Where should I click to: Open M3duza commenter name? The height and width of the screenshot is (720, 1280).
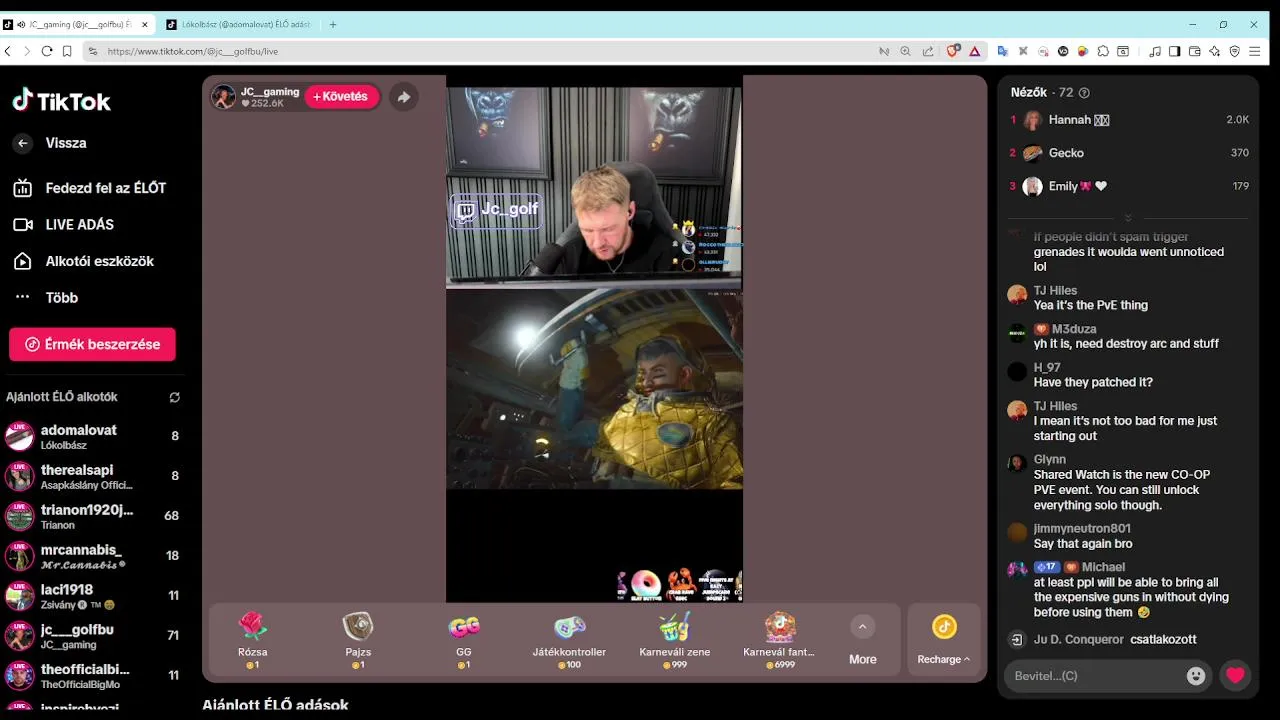[1074, 329]
